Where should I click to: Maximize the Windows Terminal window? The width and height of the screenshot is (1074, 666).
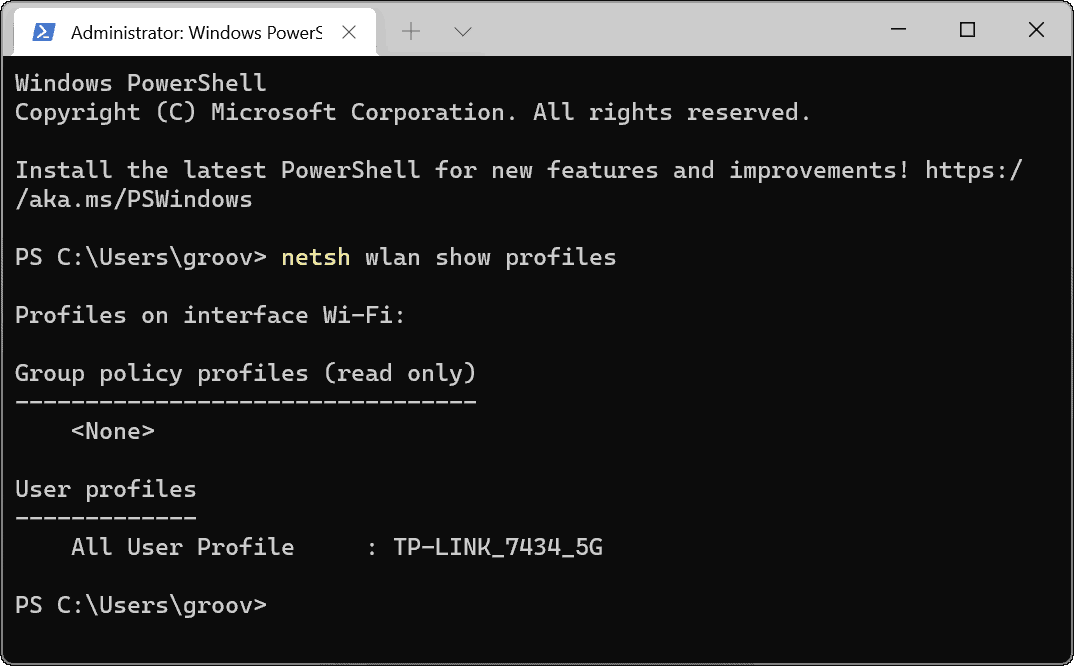point(966,30)
